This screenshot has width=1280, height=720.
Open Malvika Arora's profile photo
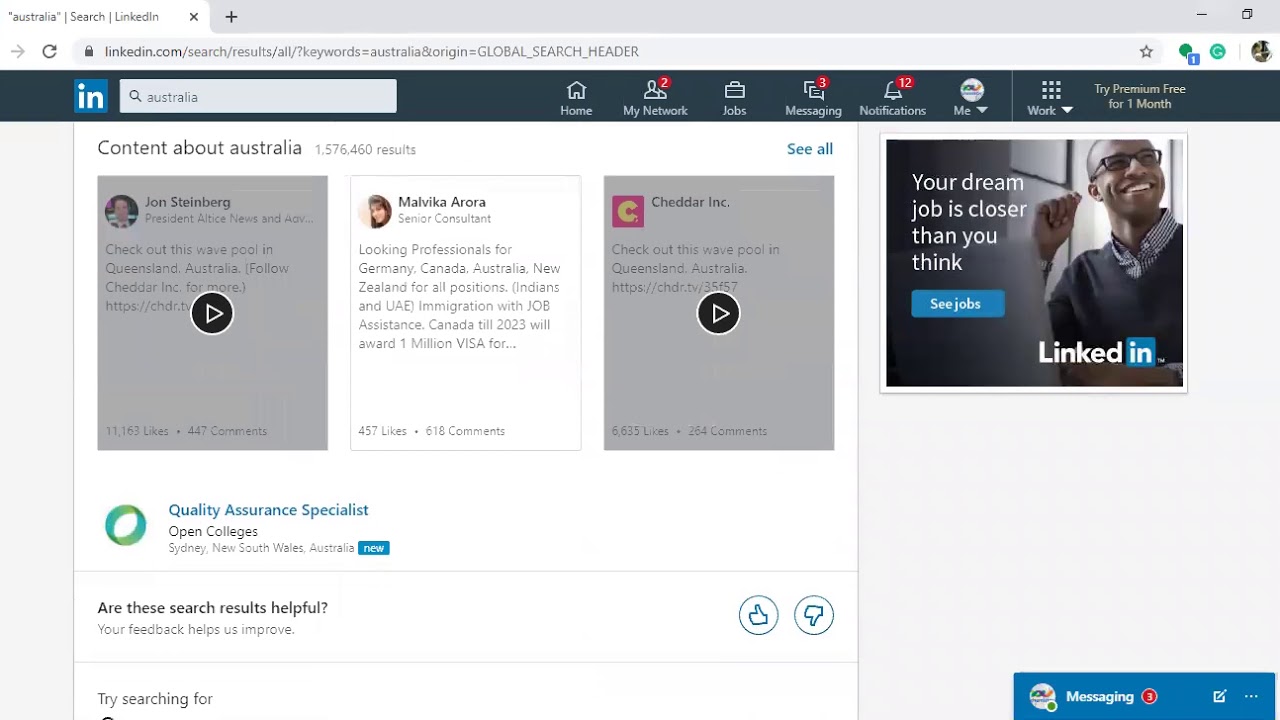pyautogui.click(x=375, y=211)
